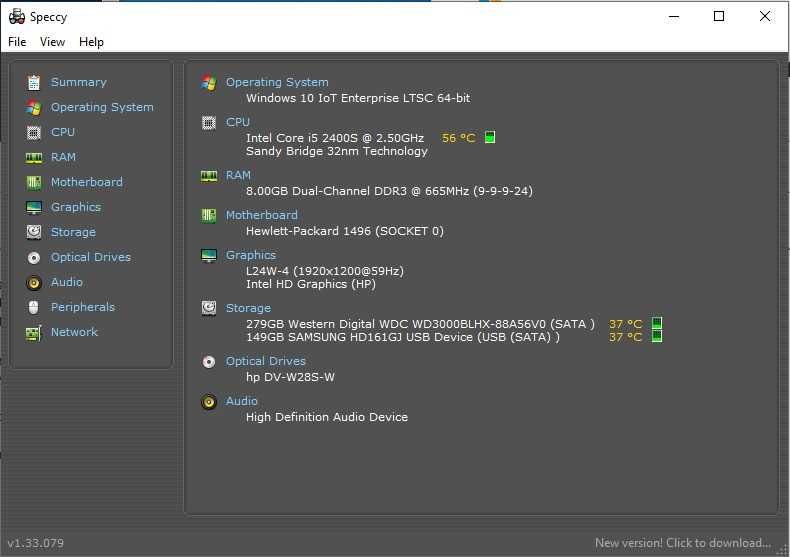Click the RAM stick icon in sidebar
The image size is (790, 557).
point(34,158)
